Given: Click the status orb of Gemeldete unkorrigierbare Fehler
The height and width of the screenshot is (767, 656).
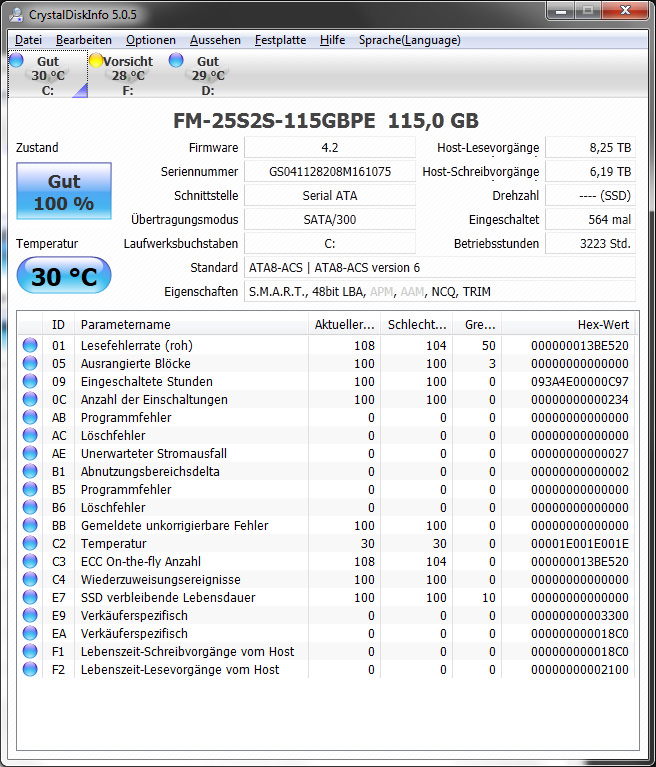Looking at the screenshot, I should [30, 525].
